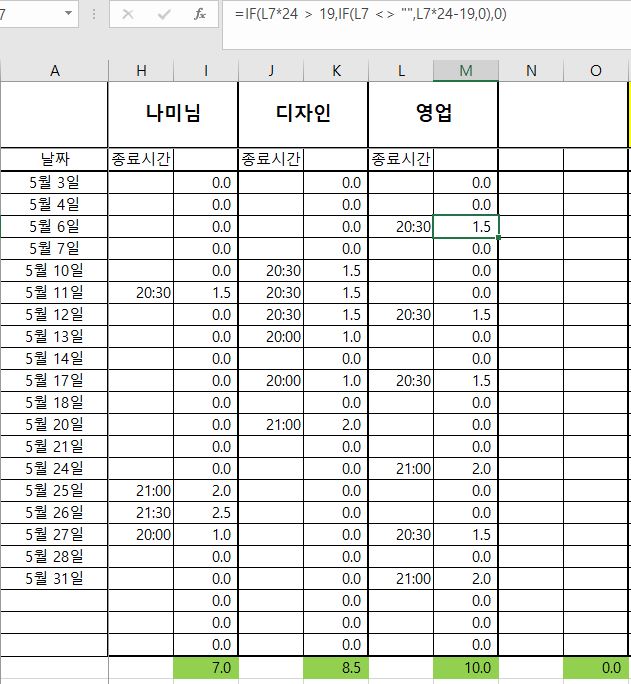Select the 5월 13일 date cell
This screenshot has width=631, height=684.
click(55, 336)
